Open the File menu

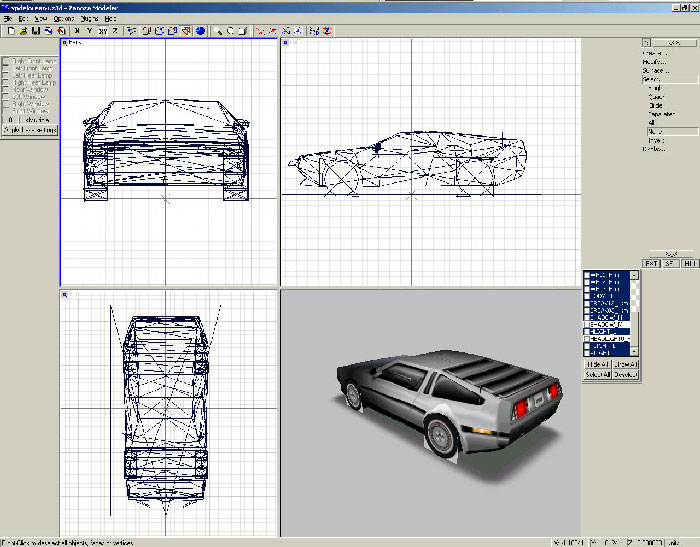point(8,19)
